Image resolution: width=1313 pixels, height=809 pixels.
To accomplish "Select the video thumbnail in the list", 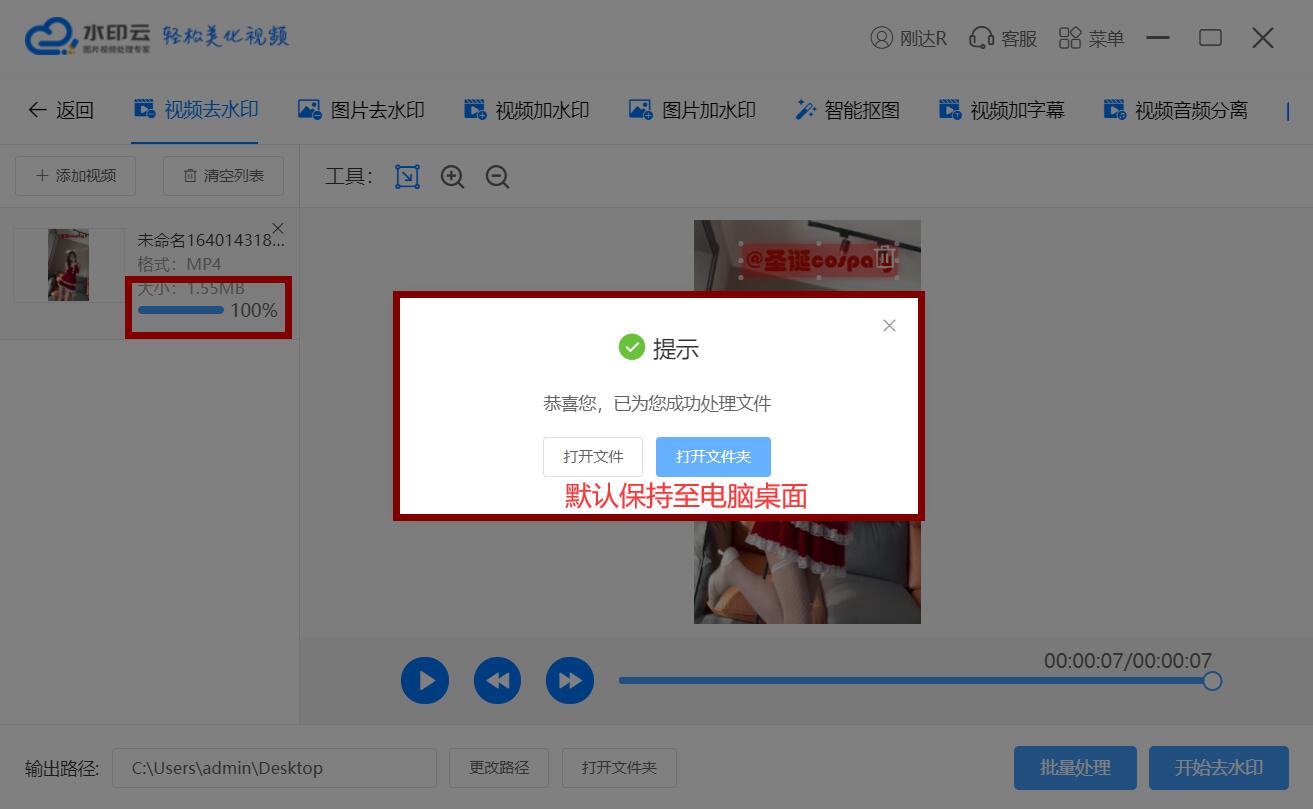I will (68, 265).
